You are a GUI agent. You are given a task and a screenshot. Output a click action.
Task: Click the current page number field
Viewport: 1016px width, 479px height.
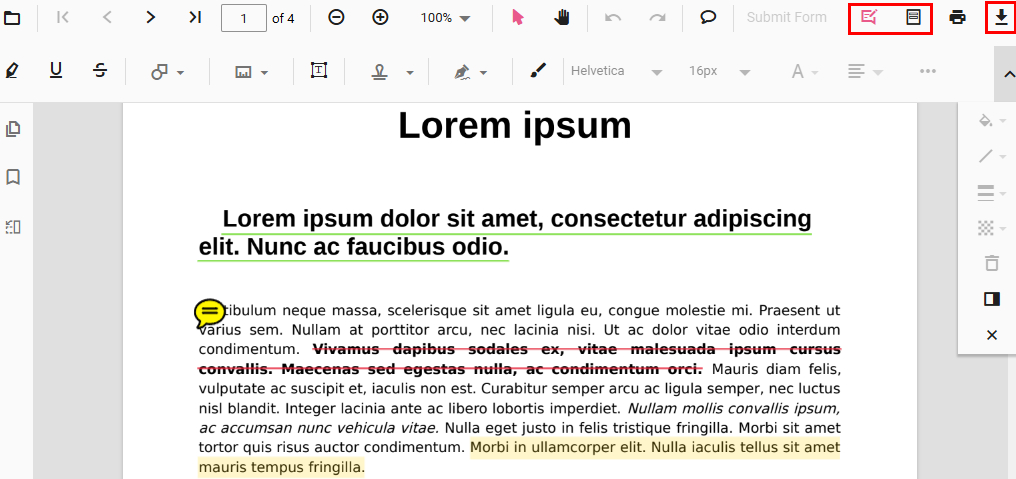[244, 18]
